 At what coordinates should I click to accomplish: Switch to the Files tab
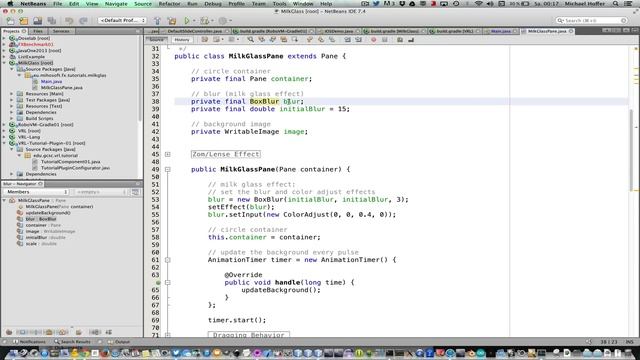38,31
